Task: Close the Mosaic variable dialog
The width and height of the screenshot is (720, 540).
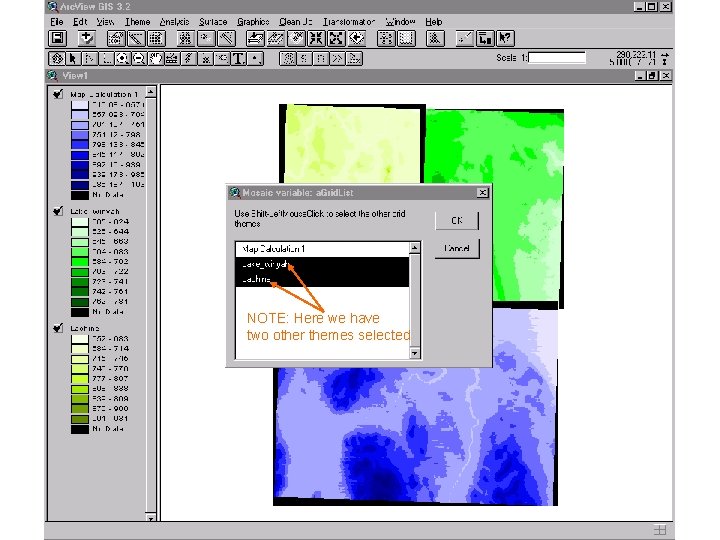Action: (482, 192)
